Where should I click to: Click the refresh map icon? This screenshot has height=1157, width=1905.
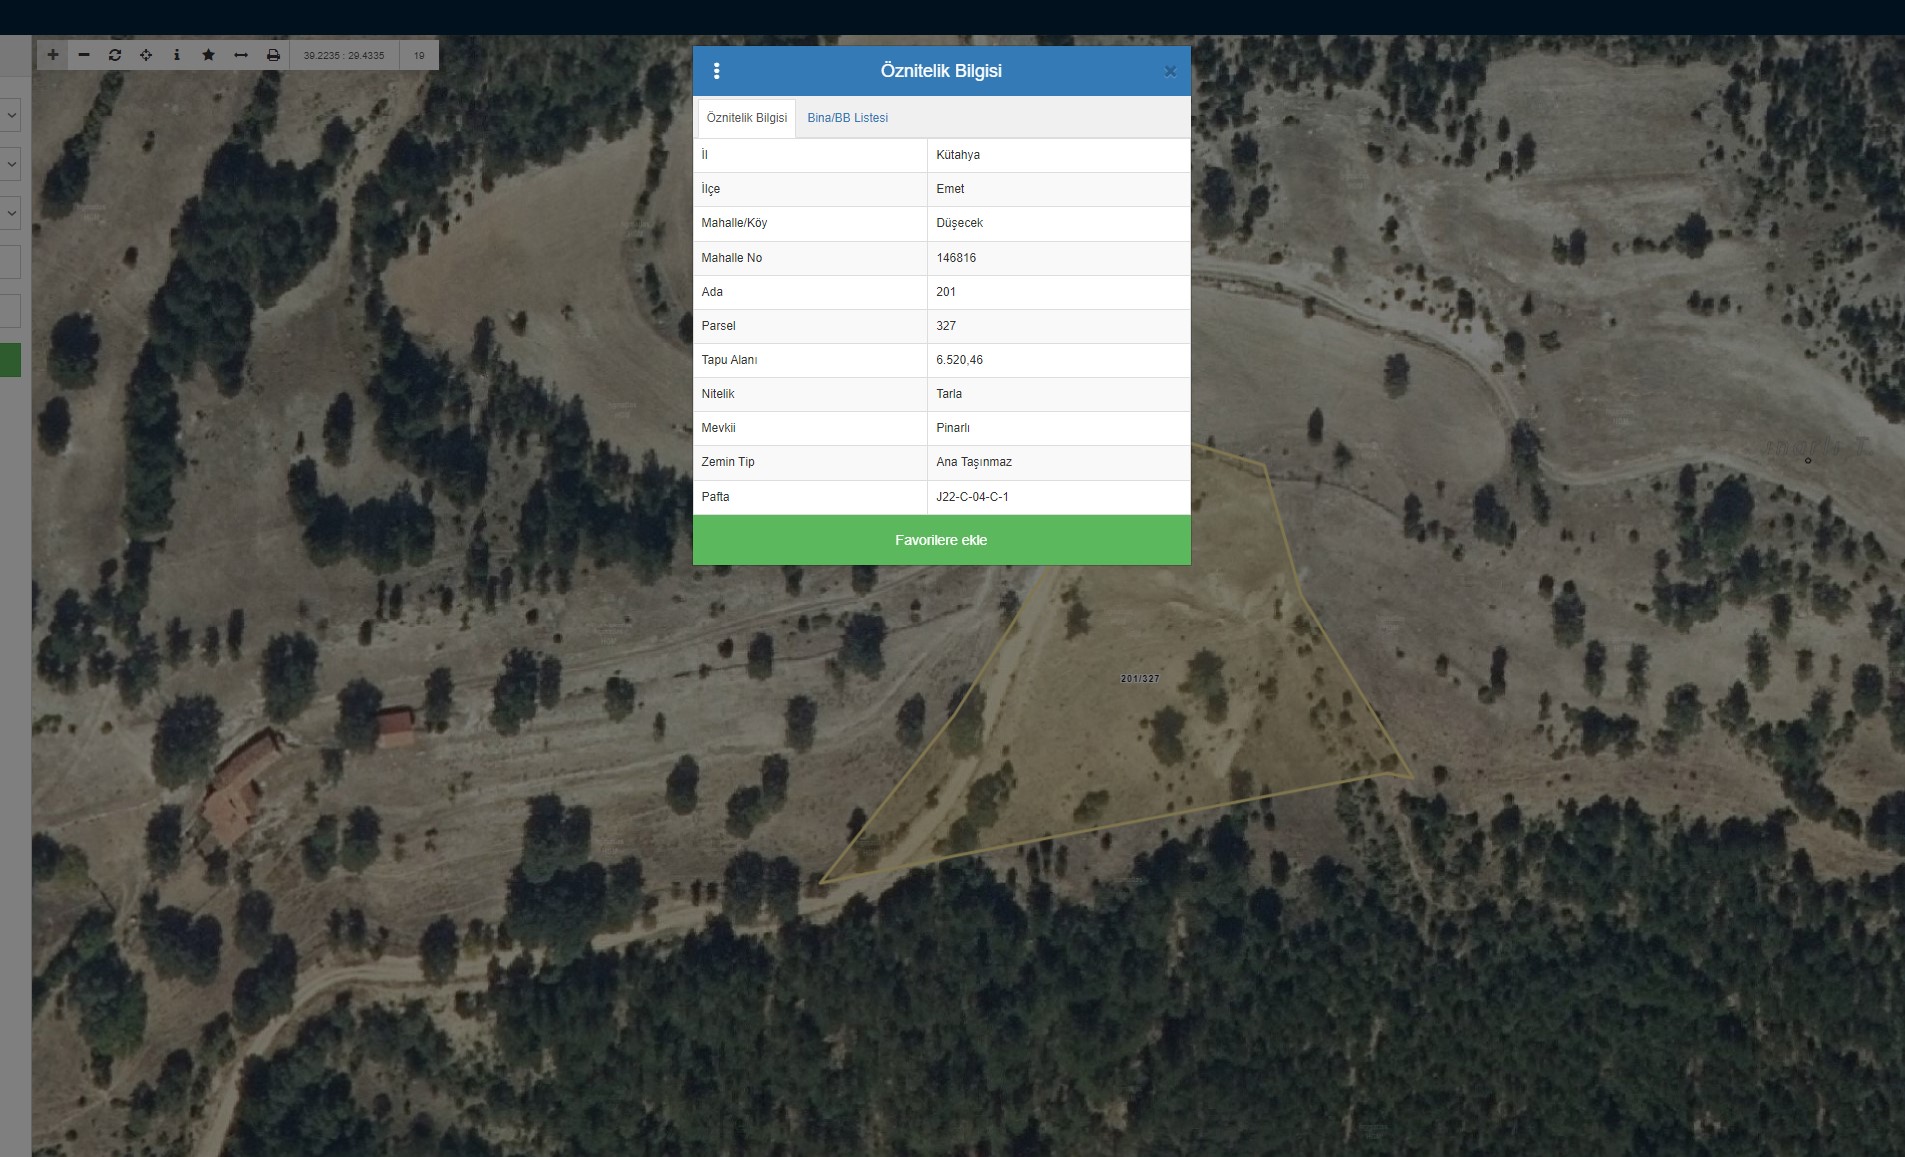tap(115, 55)
